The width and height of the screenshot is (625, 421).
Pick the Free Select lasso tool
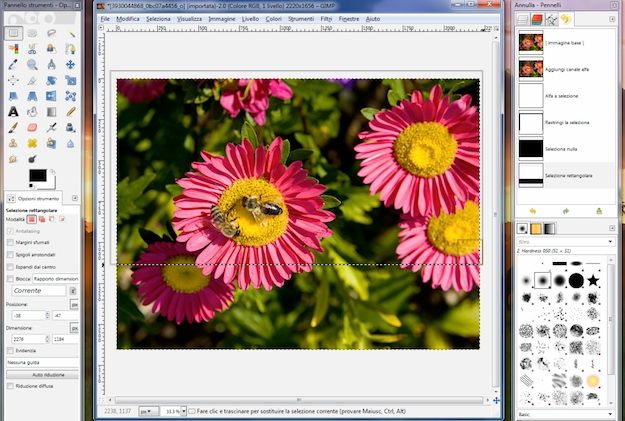tap(53, 33)
